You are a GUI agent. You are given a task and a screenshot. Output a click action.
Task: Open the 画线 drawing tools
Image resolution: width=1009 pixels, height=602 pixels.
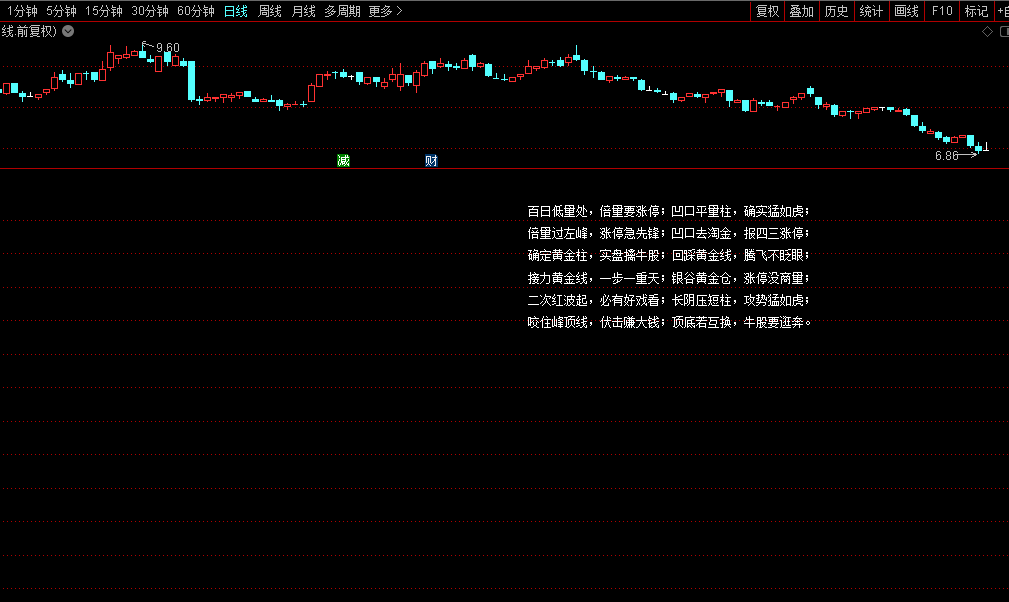click(906, 11)
